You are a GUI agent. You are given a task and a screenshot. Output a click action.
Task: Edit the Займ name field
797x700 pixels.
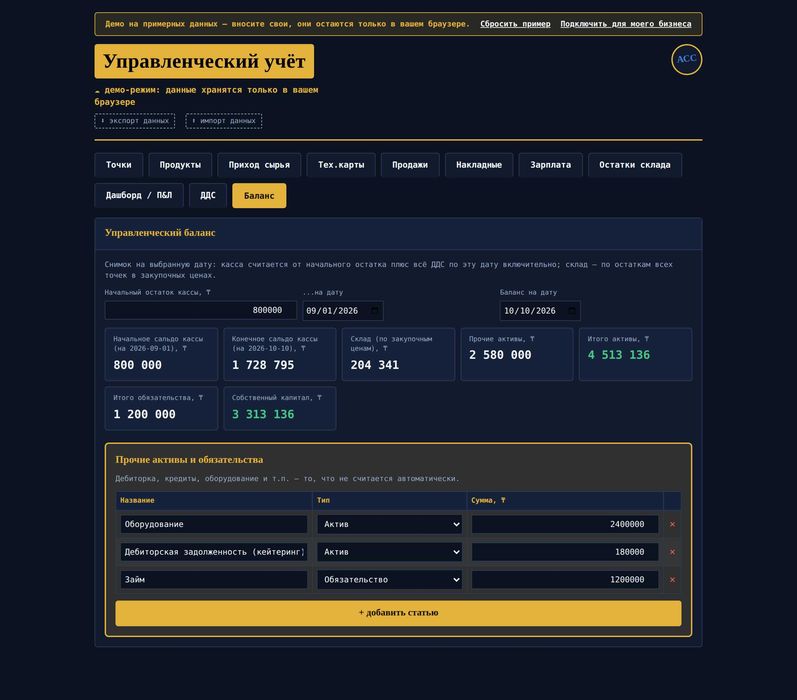(x=213, y=580)
